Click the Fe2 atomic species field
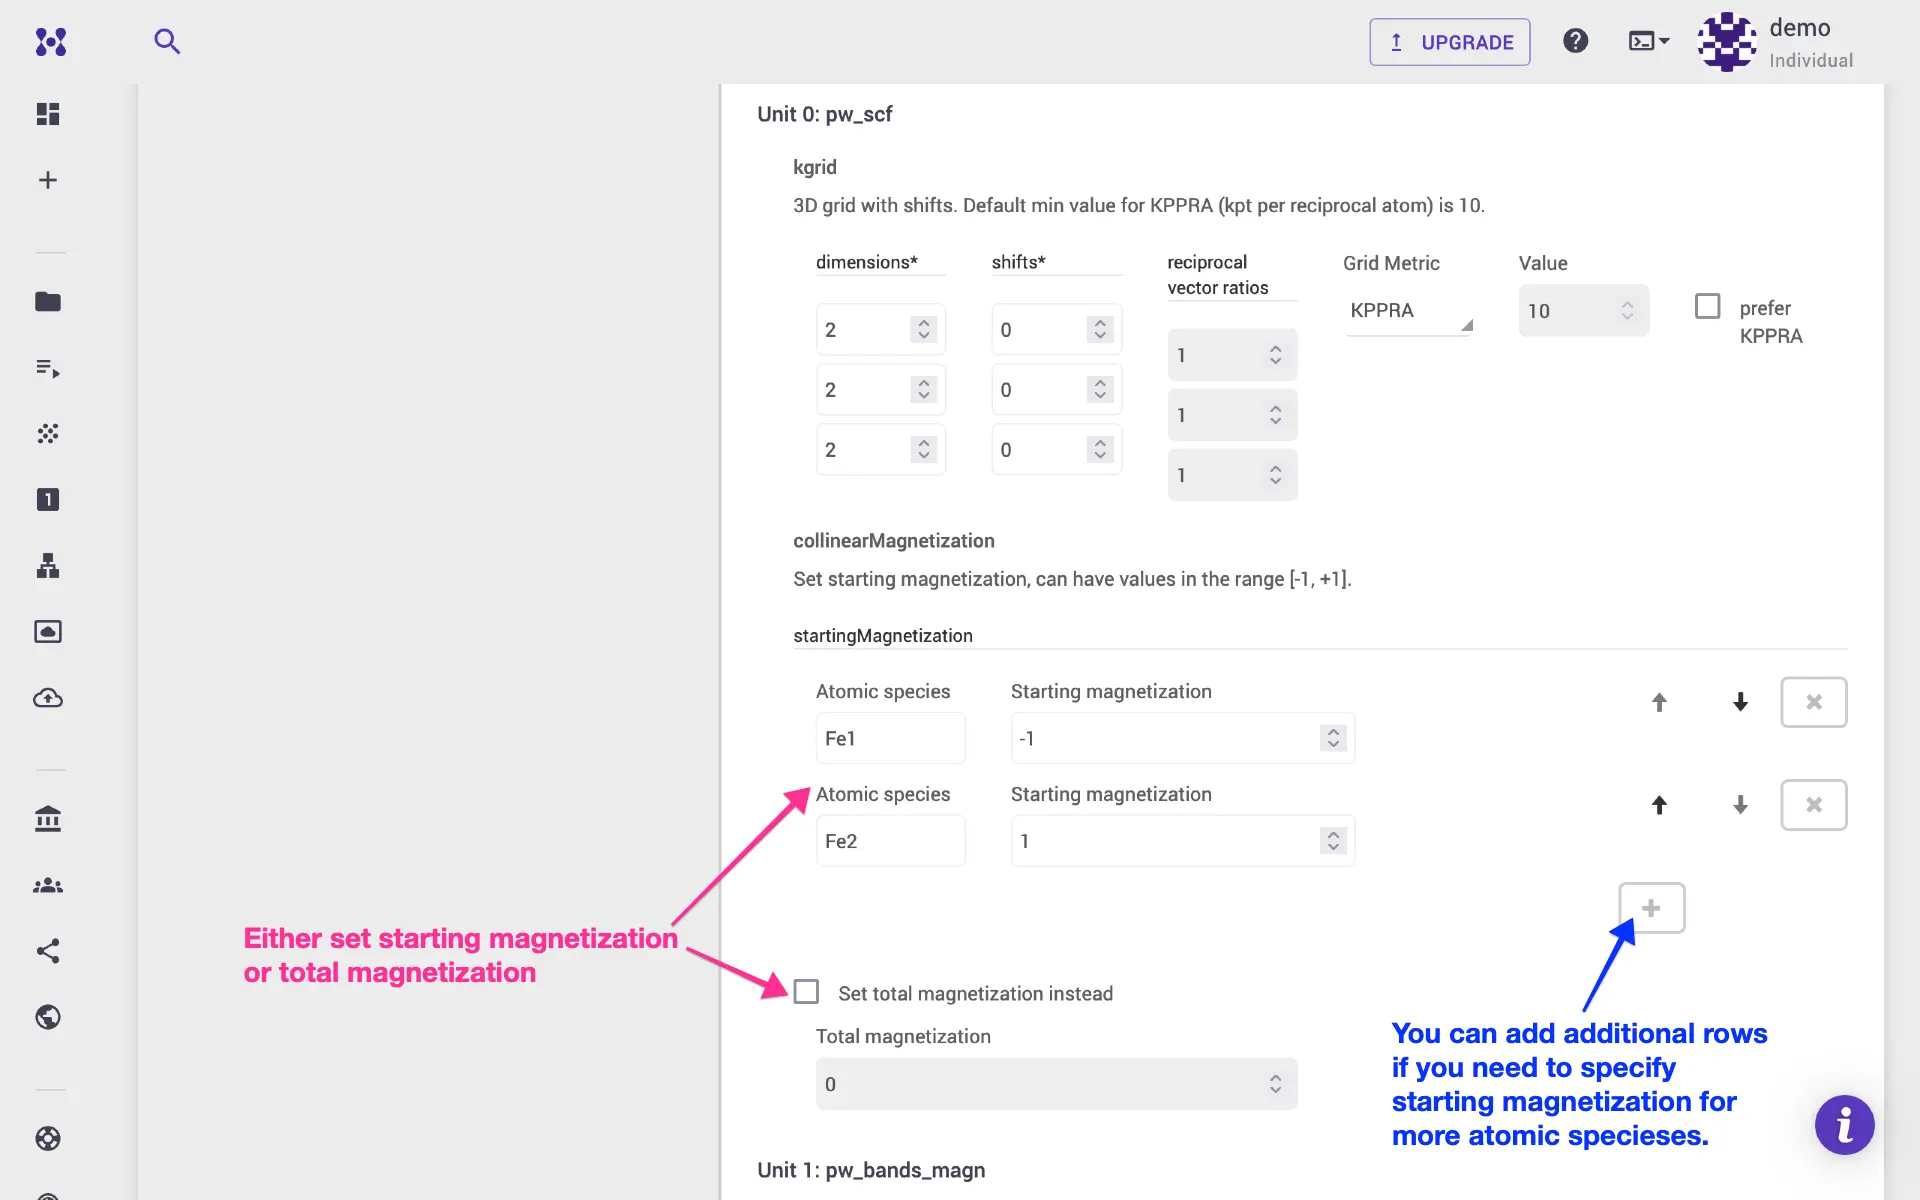 tap(890, 841)
